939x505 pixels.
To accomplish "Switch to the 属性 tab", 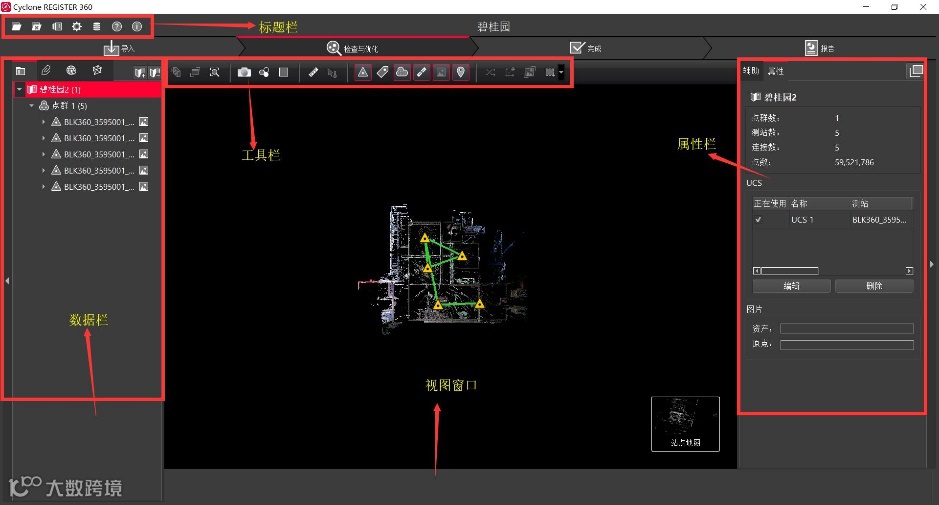I will click(776, 71).
